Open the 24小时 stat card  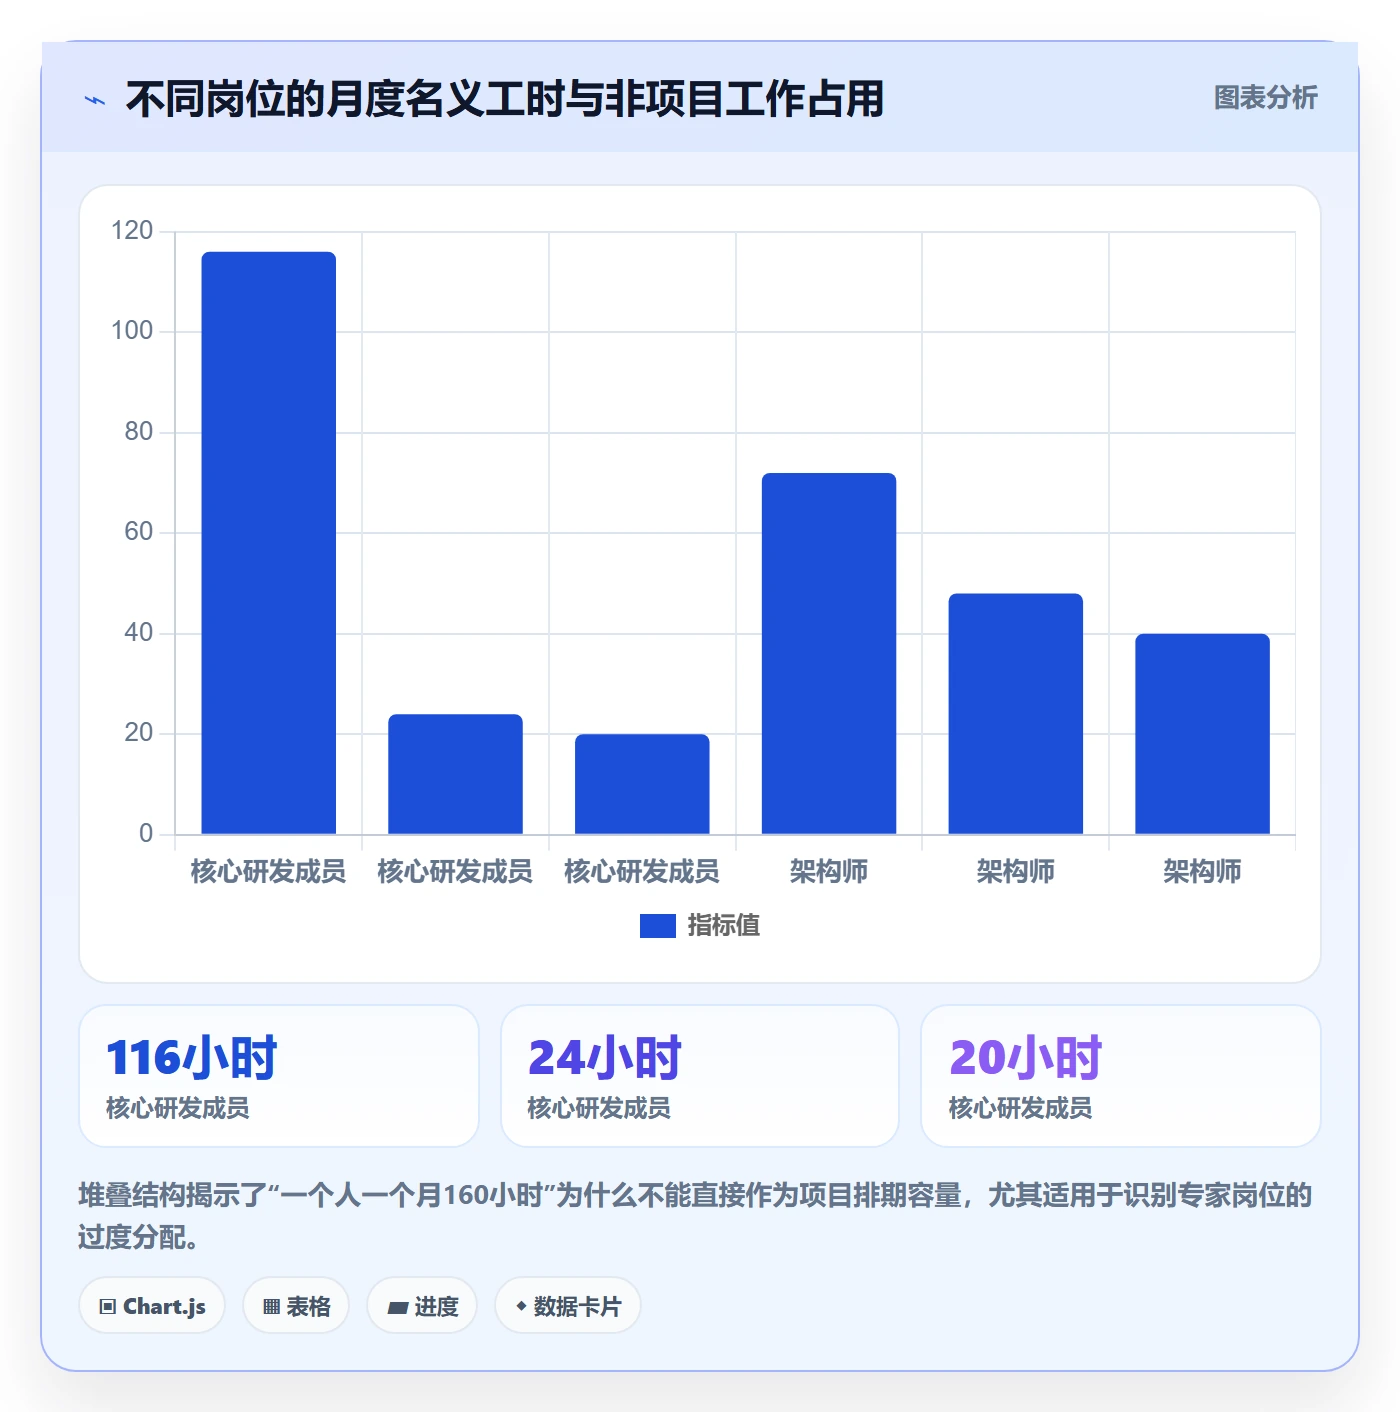[x=700, y=1076]
